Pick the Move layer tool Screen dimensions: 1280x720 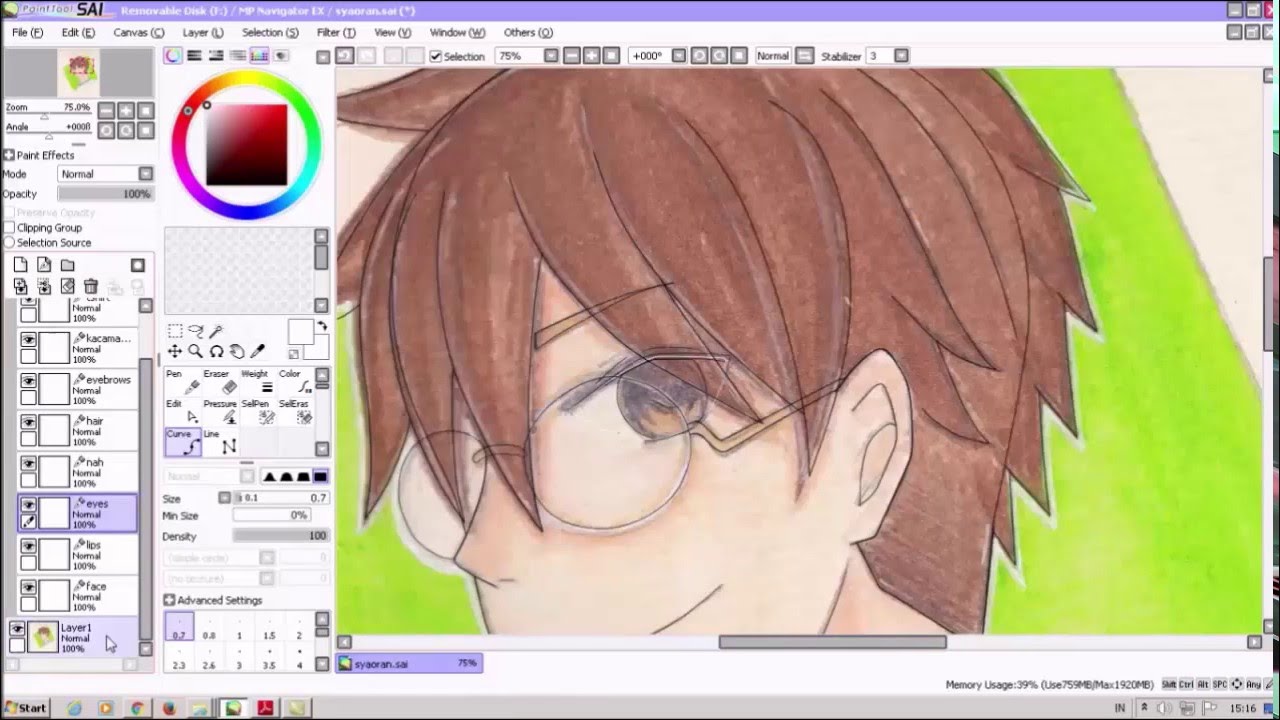(x=174, y=351)
